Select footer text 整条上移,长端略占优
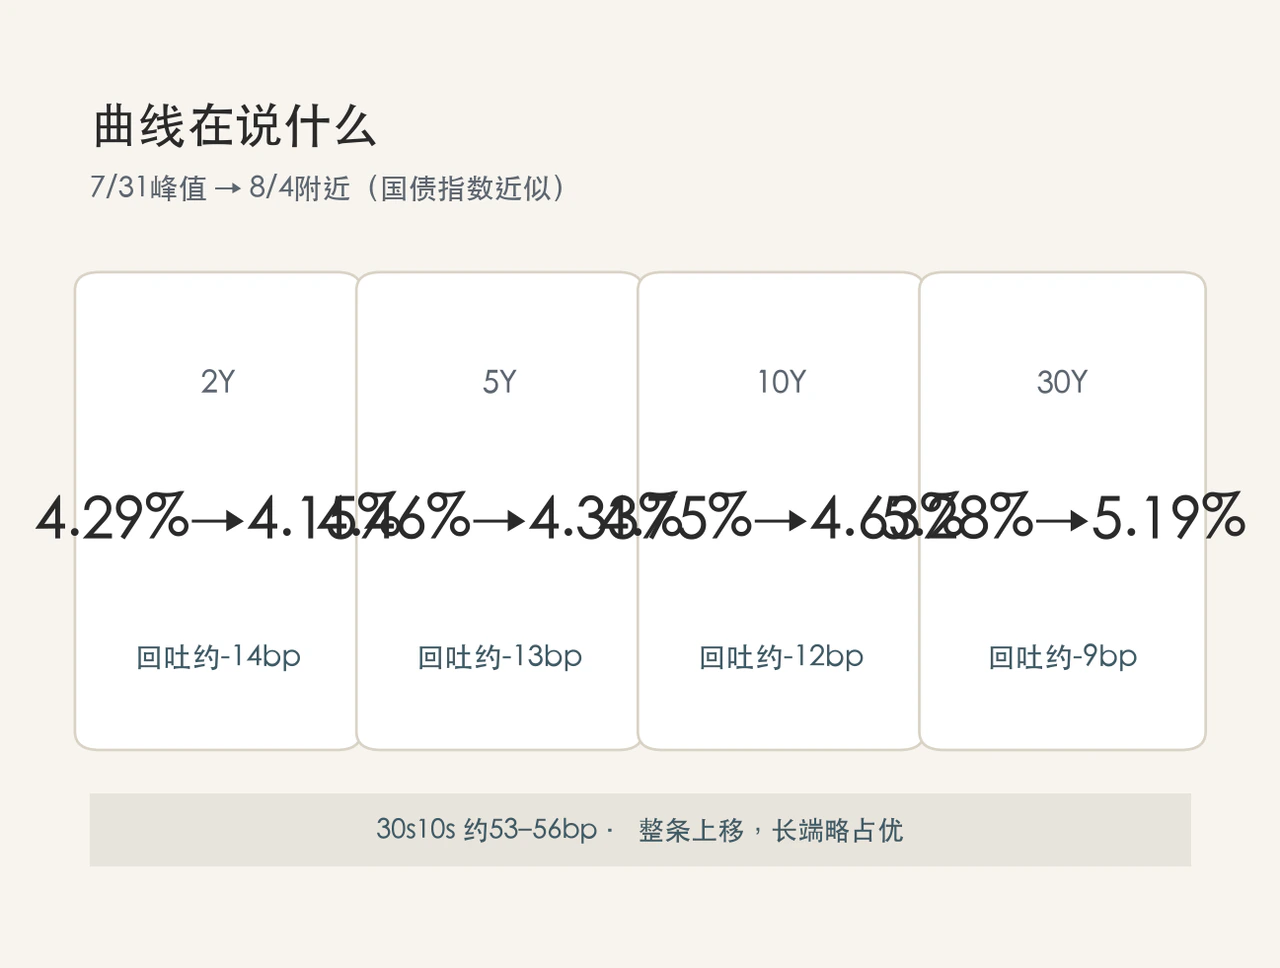The height and width of the screenshot is (968, 1280). pos(771,830)
